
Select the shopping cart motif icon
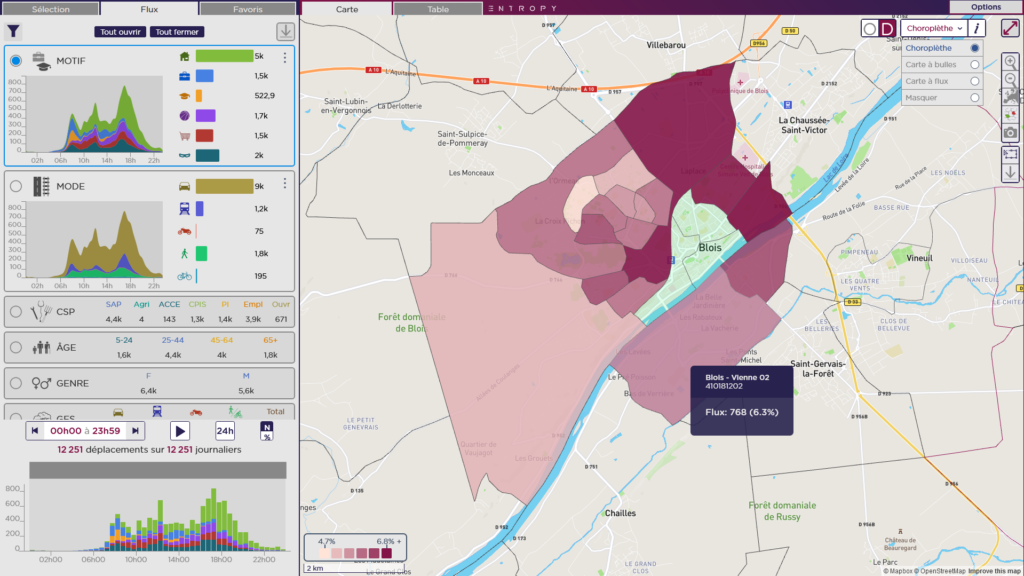[184, 136]
